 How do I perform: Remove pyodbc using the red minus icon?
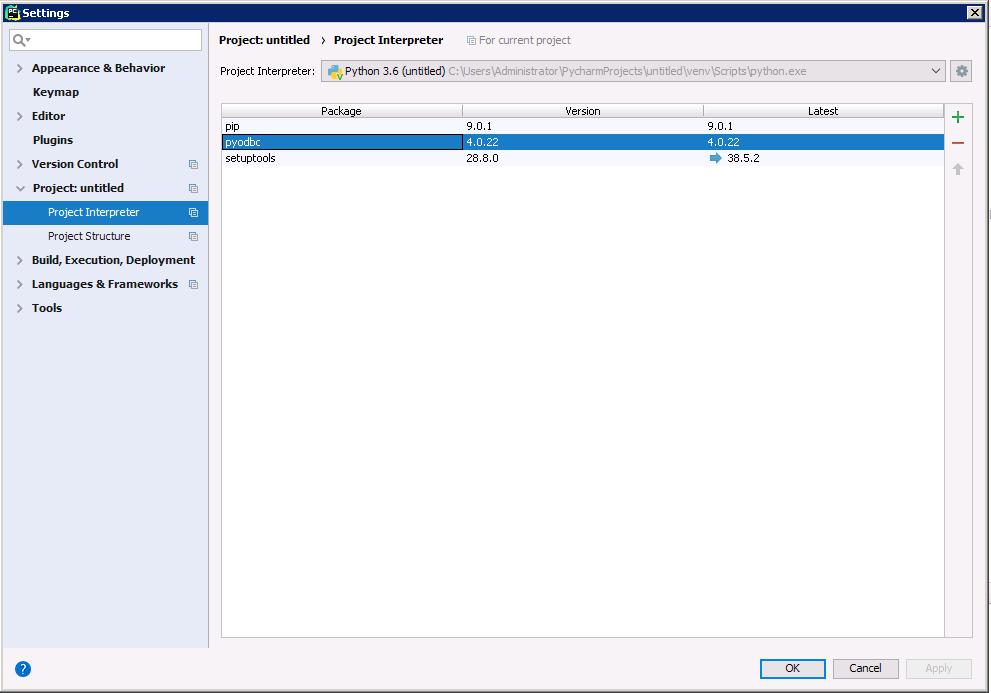[x=957, y=142]
